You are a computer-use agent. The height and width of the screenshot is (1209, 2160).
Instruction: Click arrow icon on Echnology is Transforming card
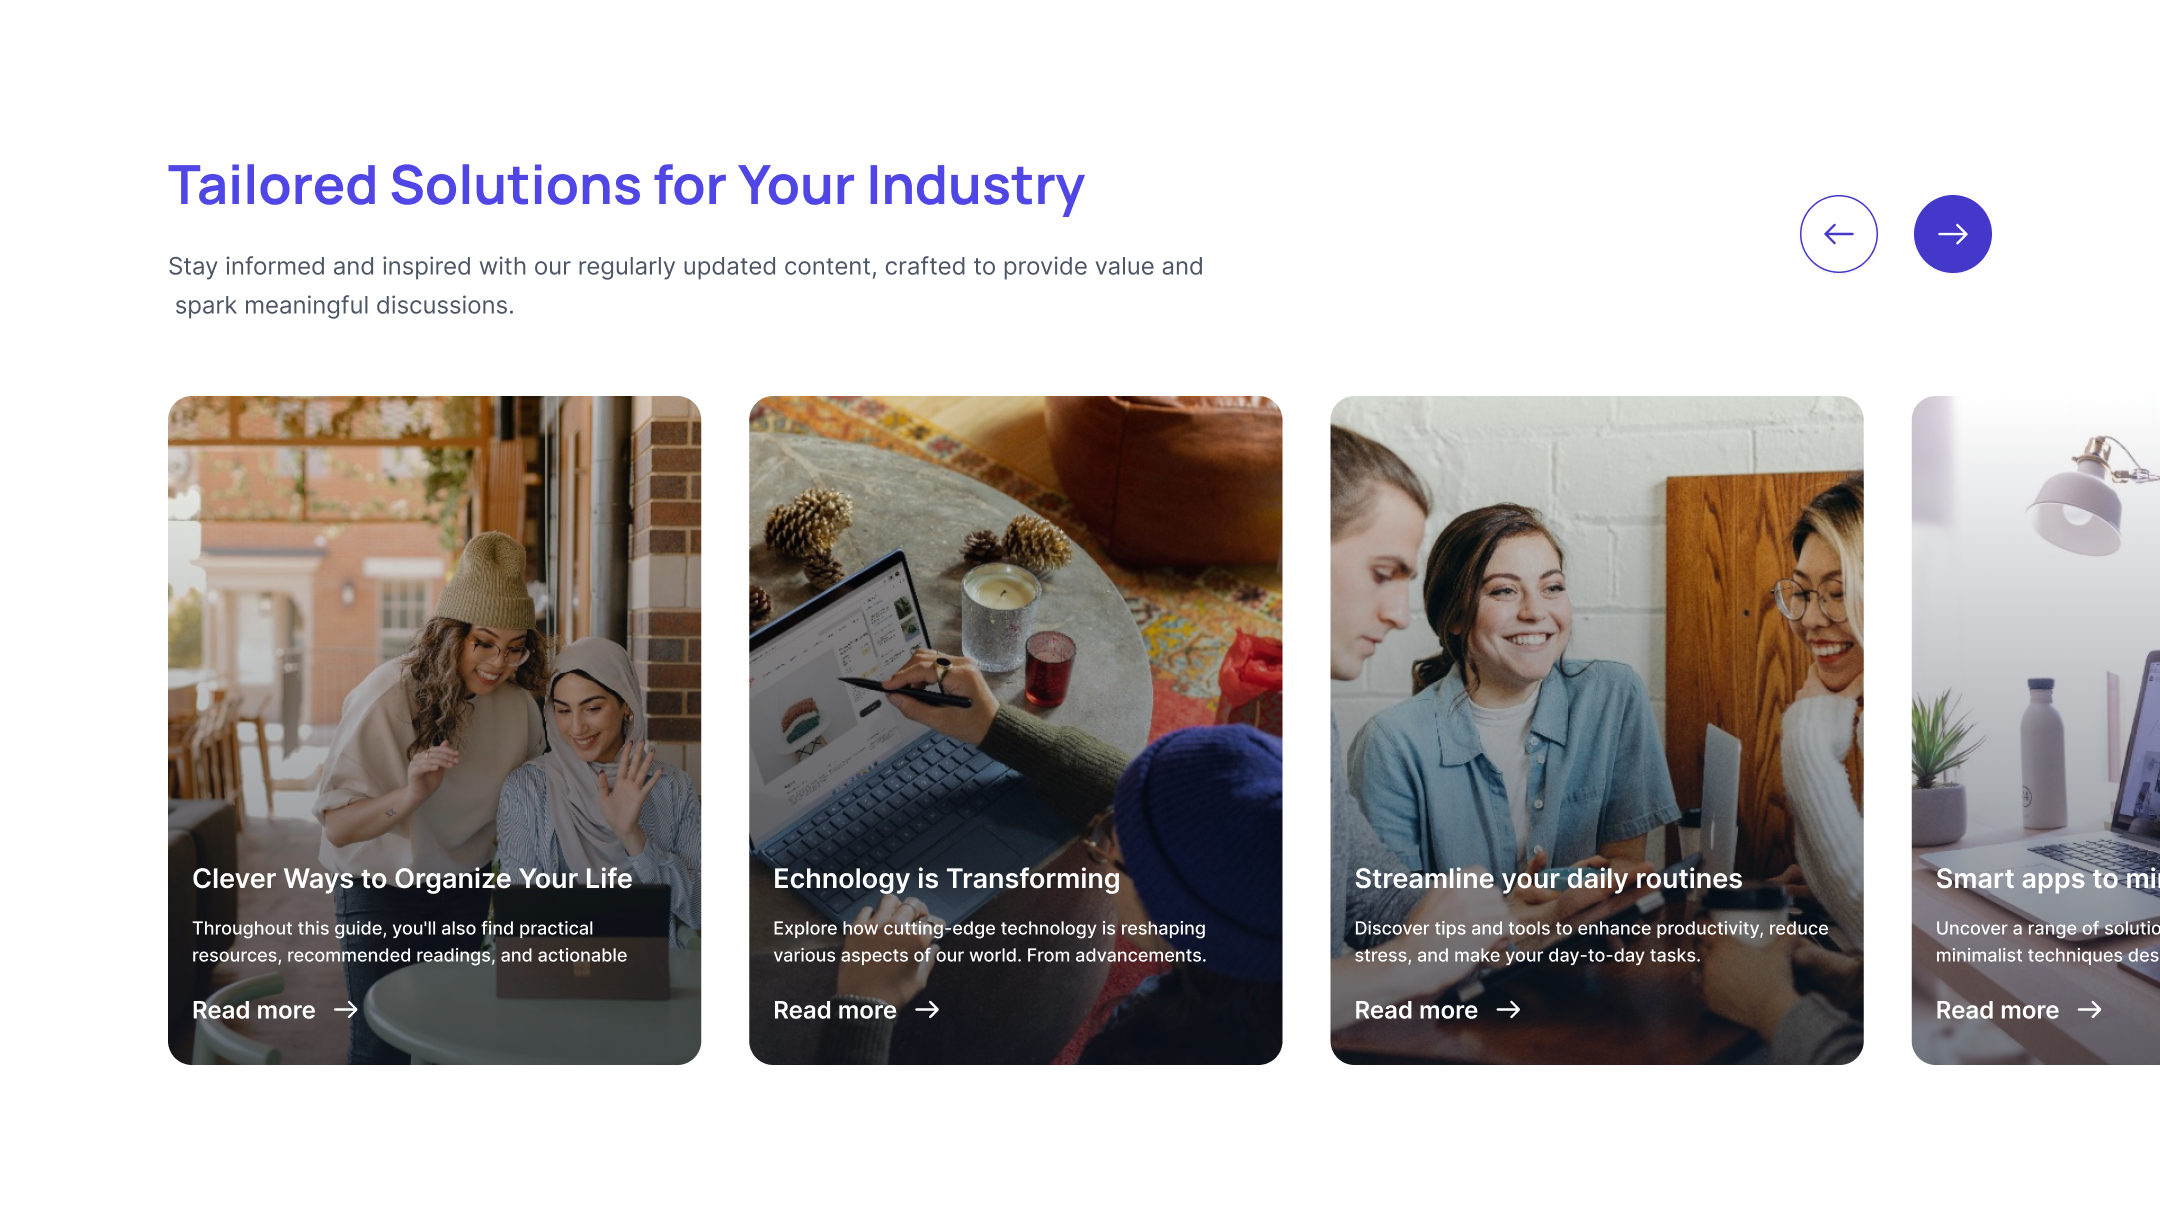click(927, 1010)
